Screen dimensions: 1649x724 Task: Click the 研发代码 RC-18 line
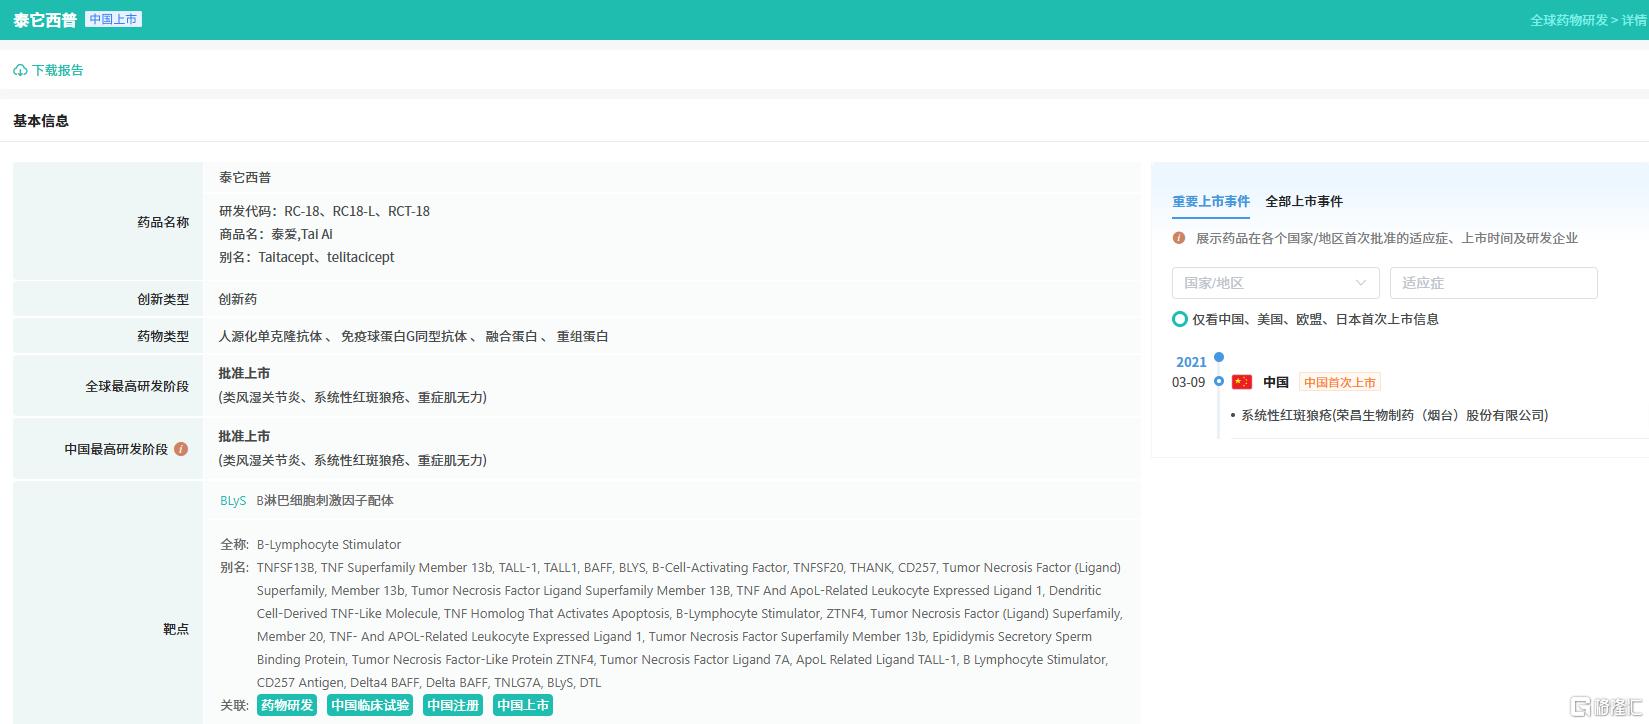pos(324,211)
